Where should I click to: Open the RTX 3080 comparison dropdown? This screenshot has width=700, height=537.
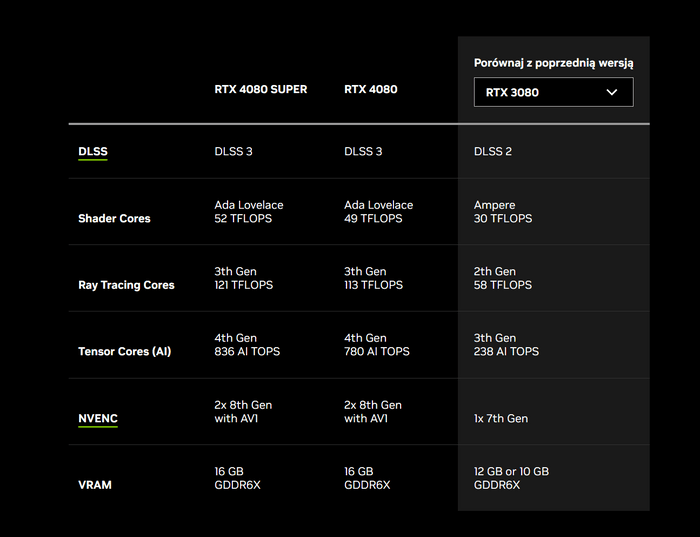coord(554,92)
